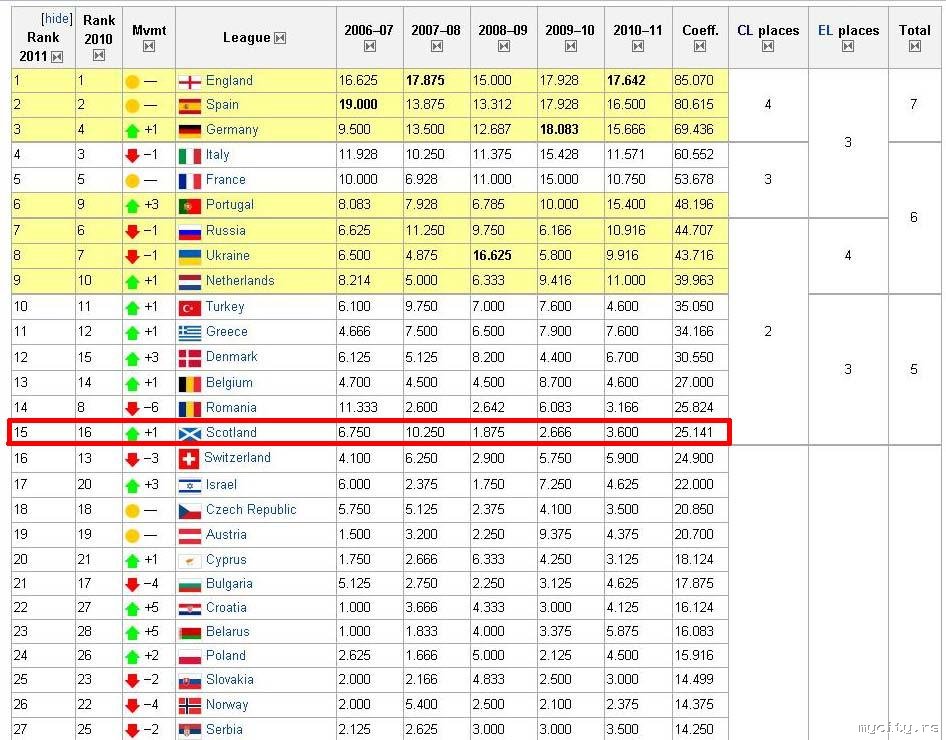946x740 pixels.
Task: Sort by 2008–09 season icon
Action: tap(504, 46)
